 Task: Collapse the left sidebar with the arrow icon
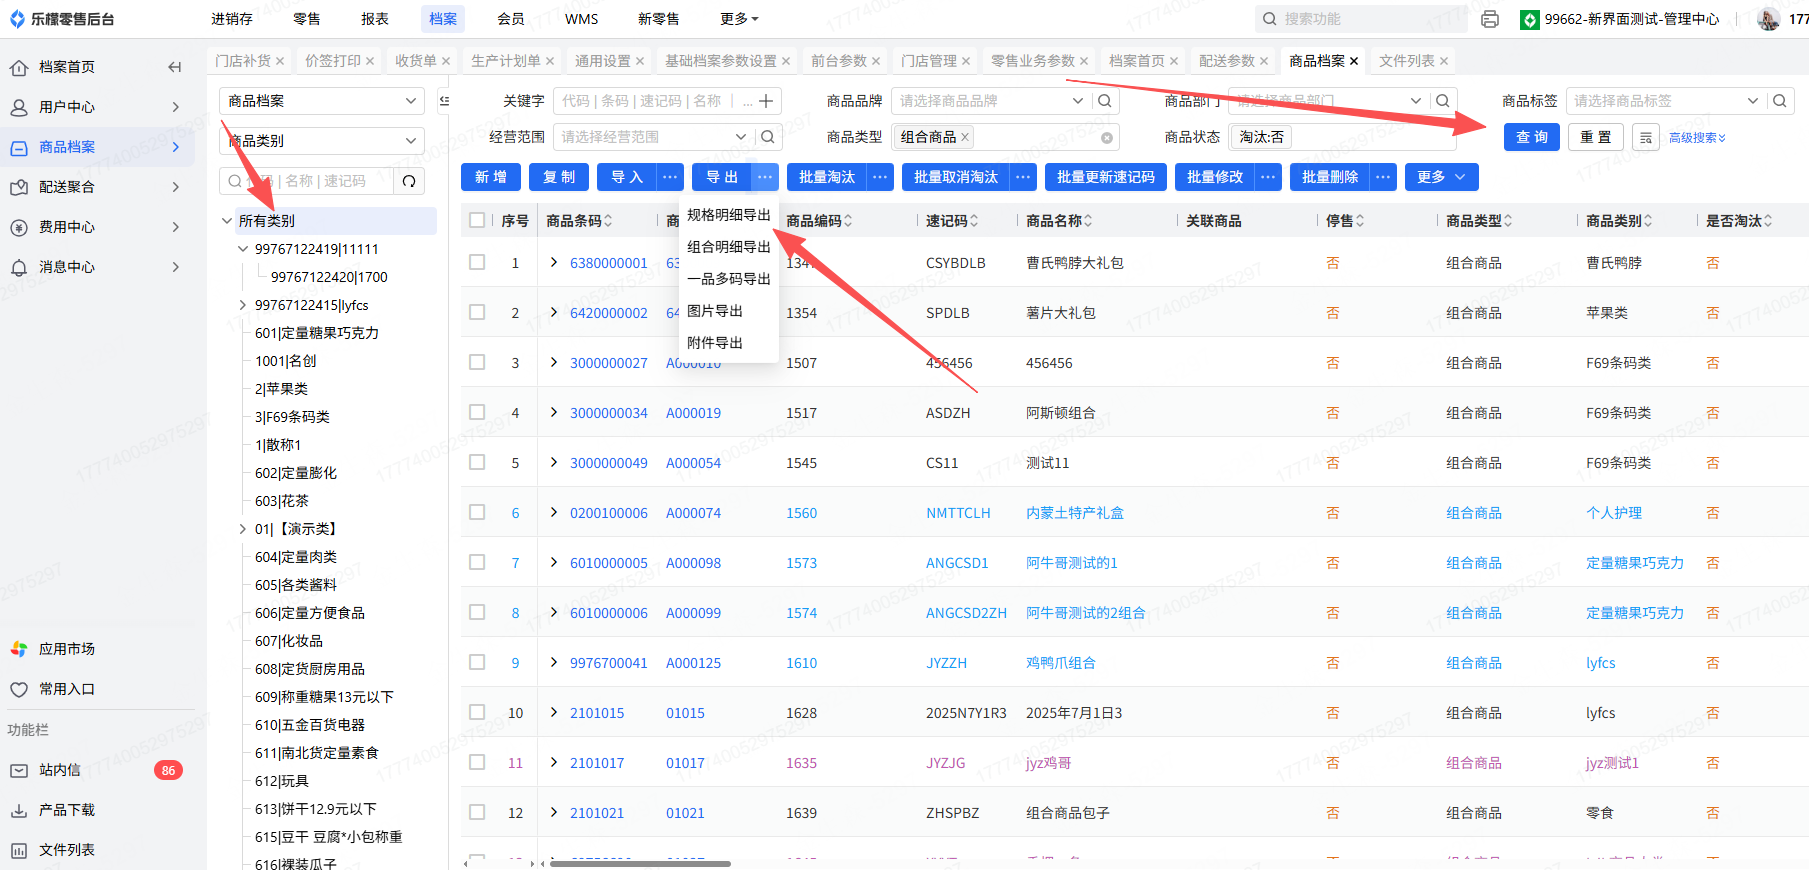click(x=175, y=67)
